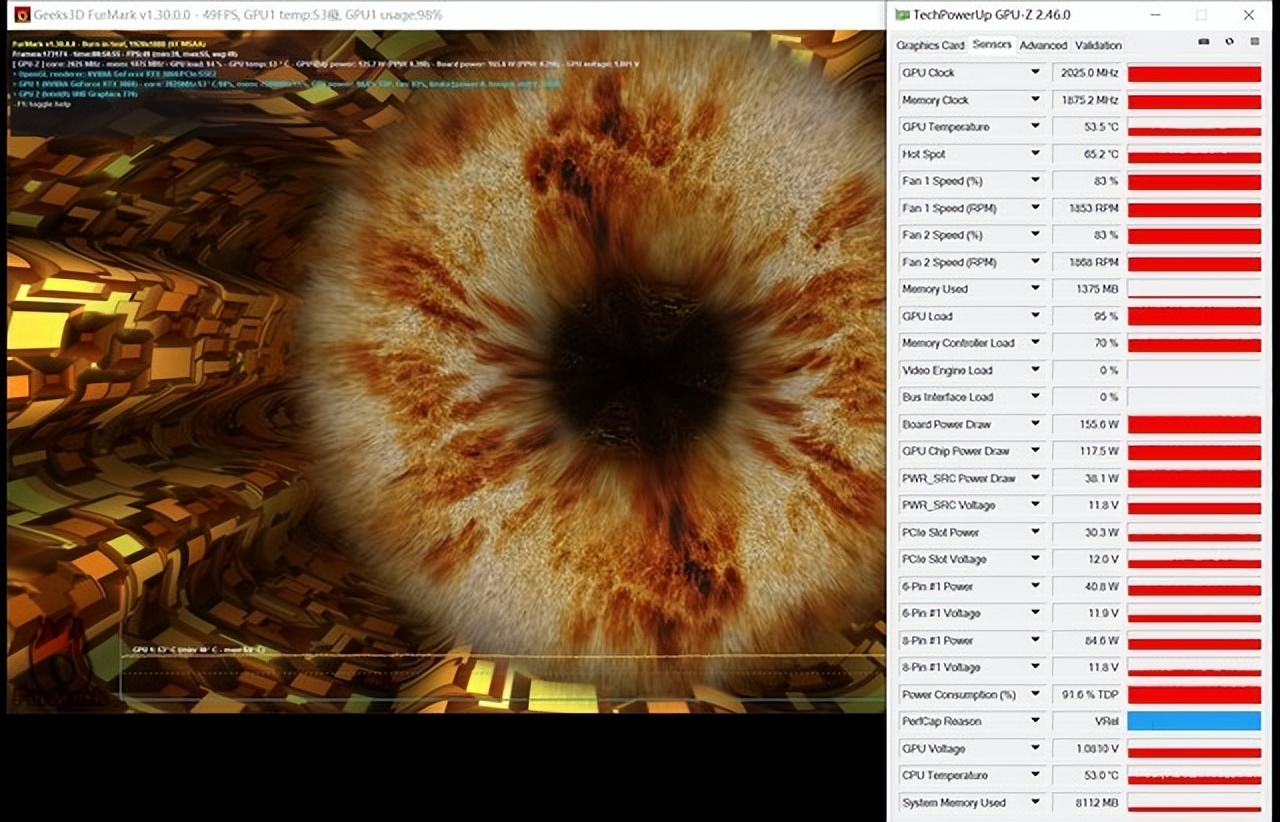Click the GPU Clock value 2025.0 MHz

click(1087, 73)
